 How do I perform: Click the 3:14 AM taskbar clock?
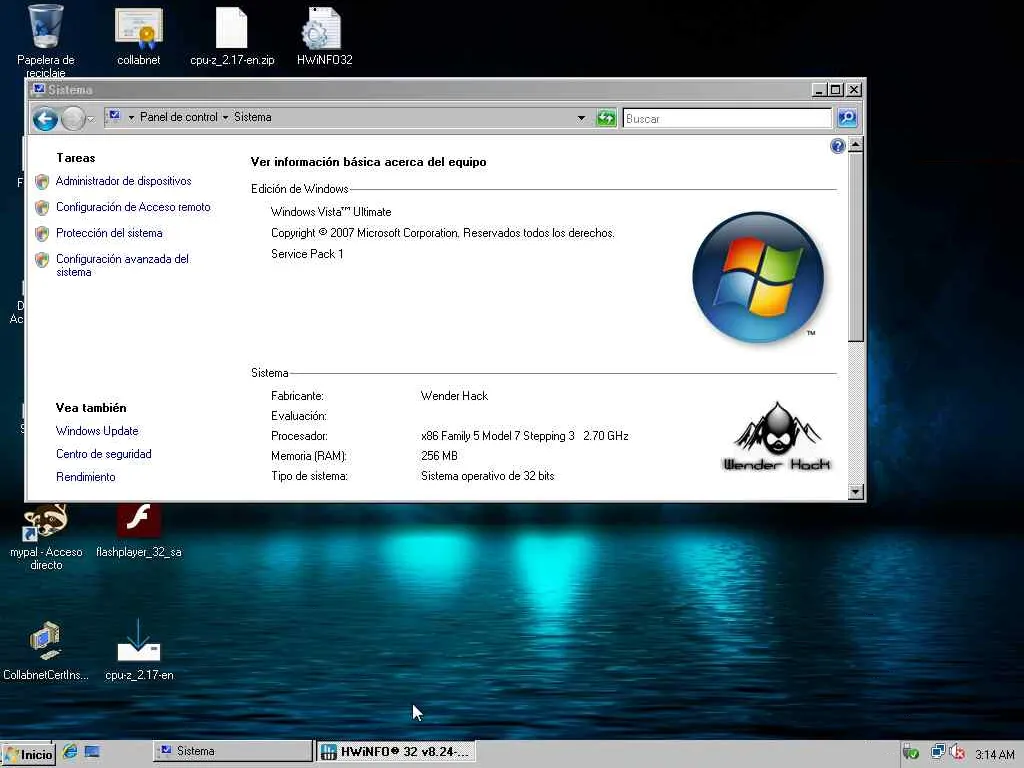coord(995,755)
